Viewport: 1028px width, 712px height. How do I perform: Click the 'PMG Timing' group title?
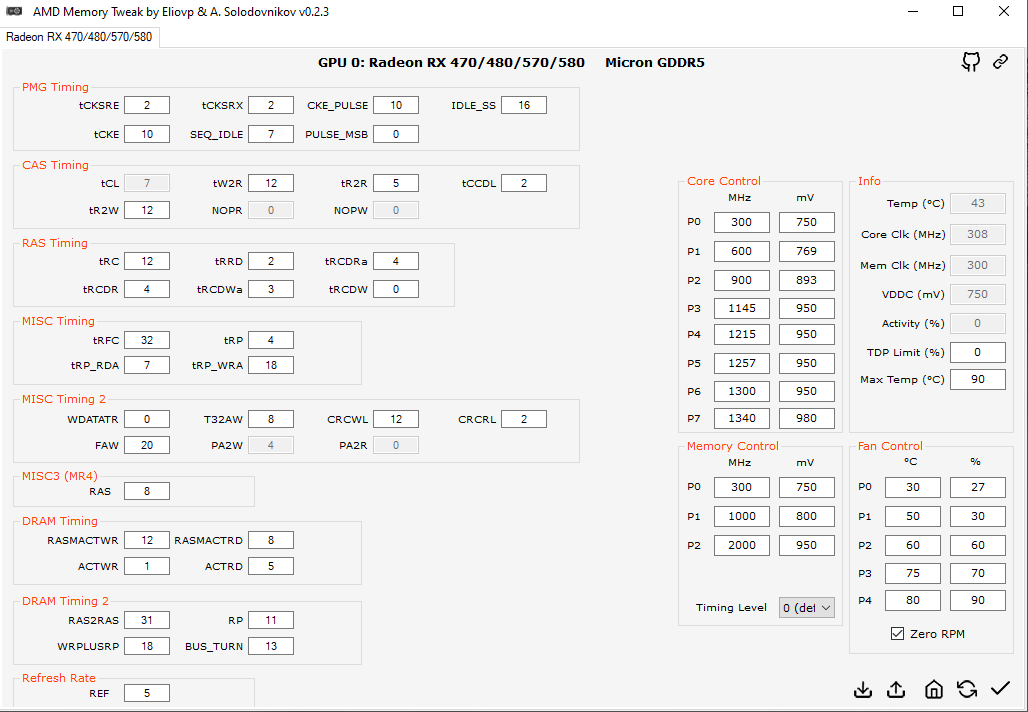pos(55,87)
